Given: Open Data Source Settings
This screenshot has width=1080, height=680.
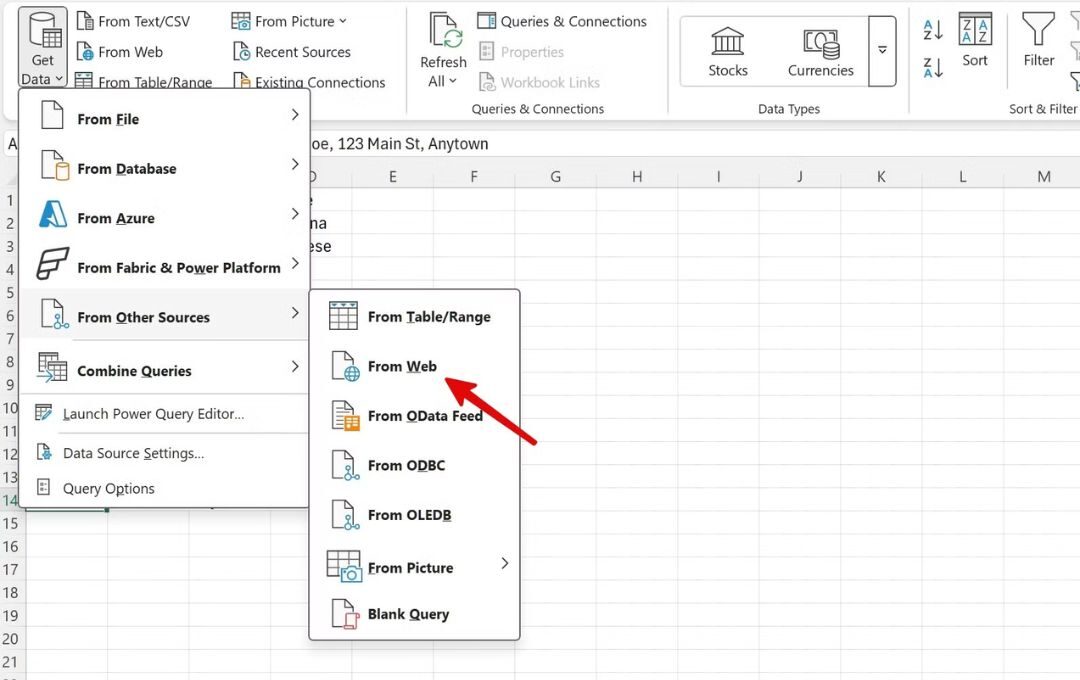Looking at the screenshot, I should (x=133, y=453).
